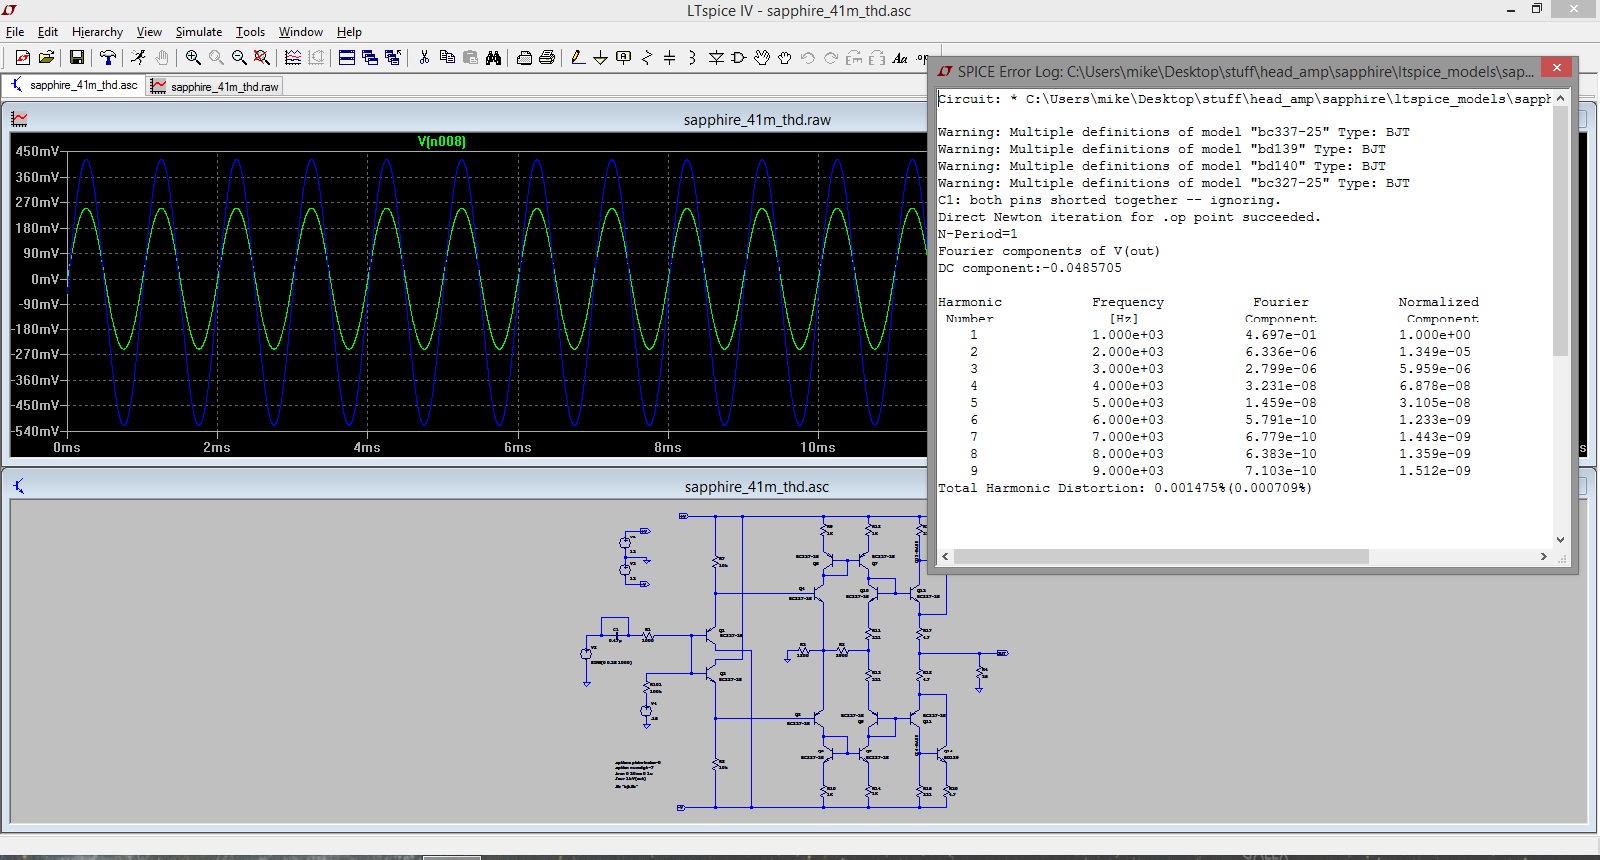
Task: Click the bd139 model warning line
Action: click(1162, 149)
